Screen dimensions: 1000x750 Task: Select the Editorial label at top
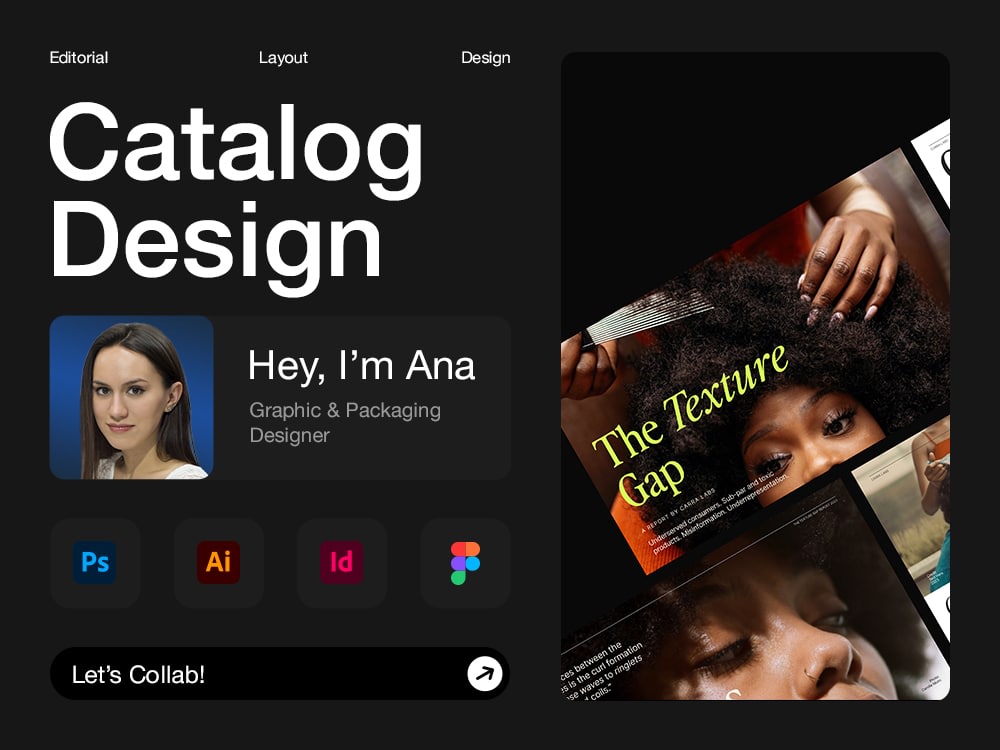coord(78,57)
